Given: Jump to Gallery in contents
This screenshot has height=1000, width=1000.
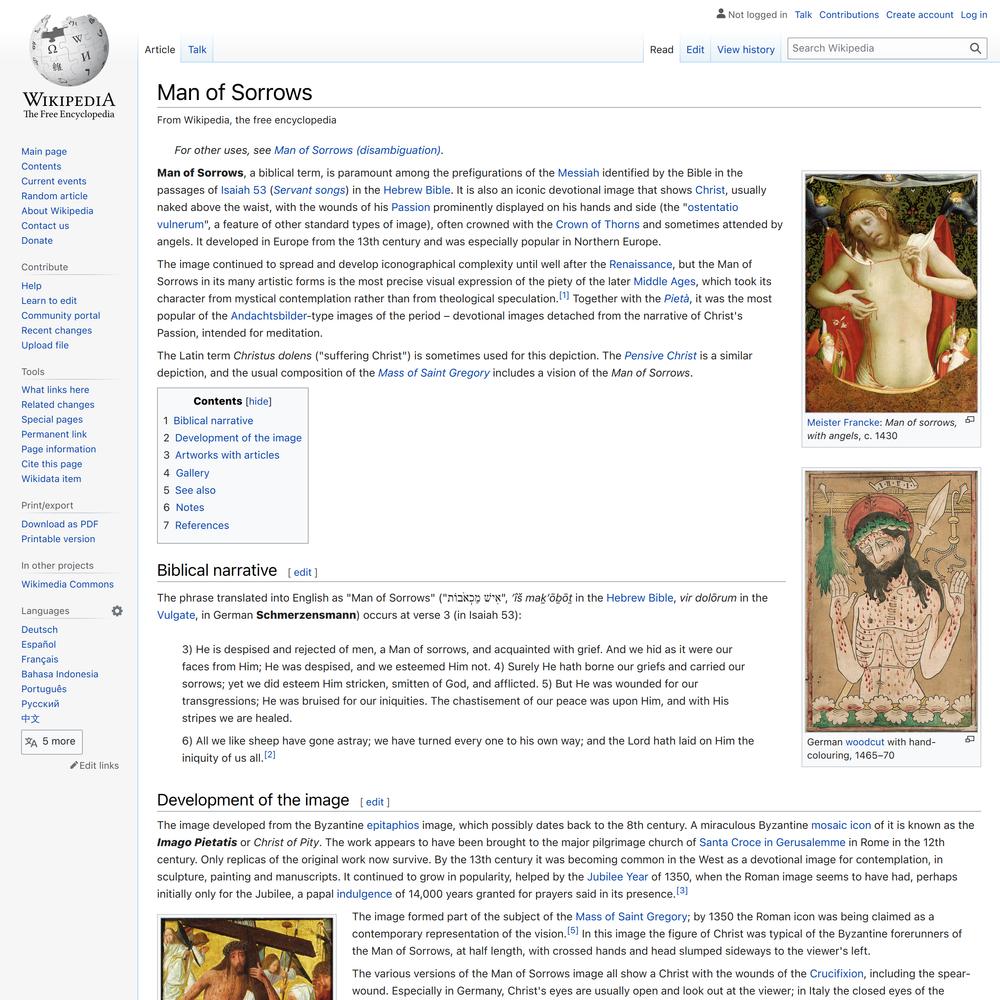Looking at the screenshot, I should 193,473.
